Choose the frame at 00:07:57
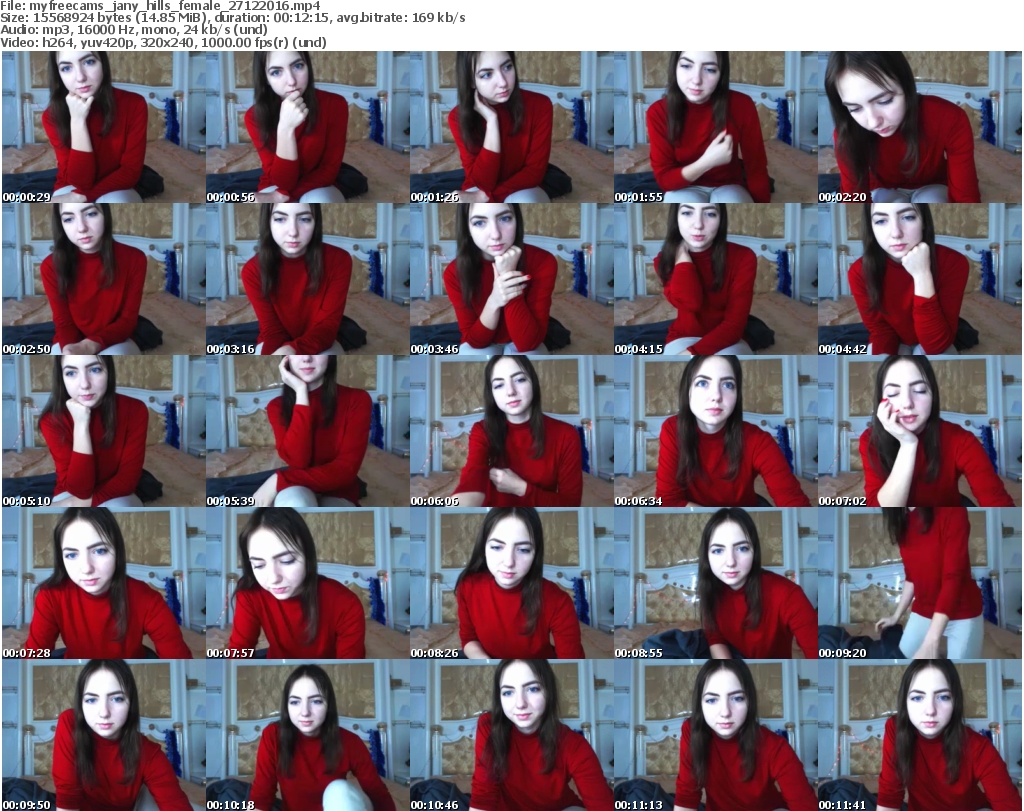Screen dimensions: 1024x811 pos(308,584)
